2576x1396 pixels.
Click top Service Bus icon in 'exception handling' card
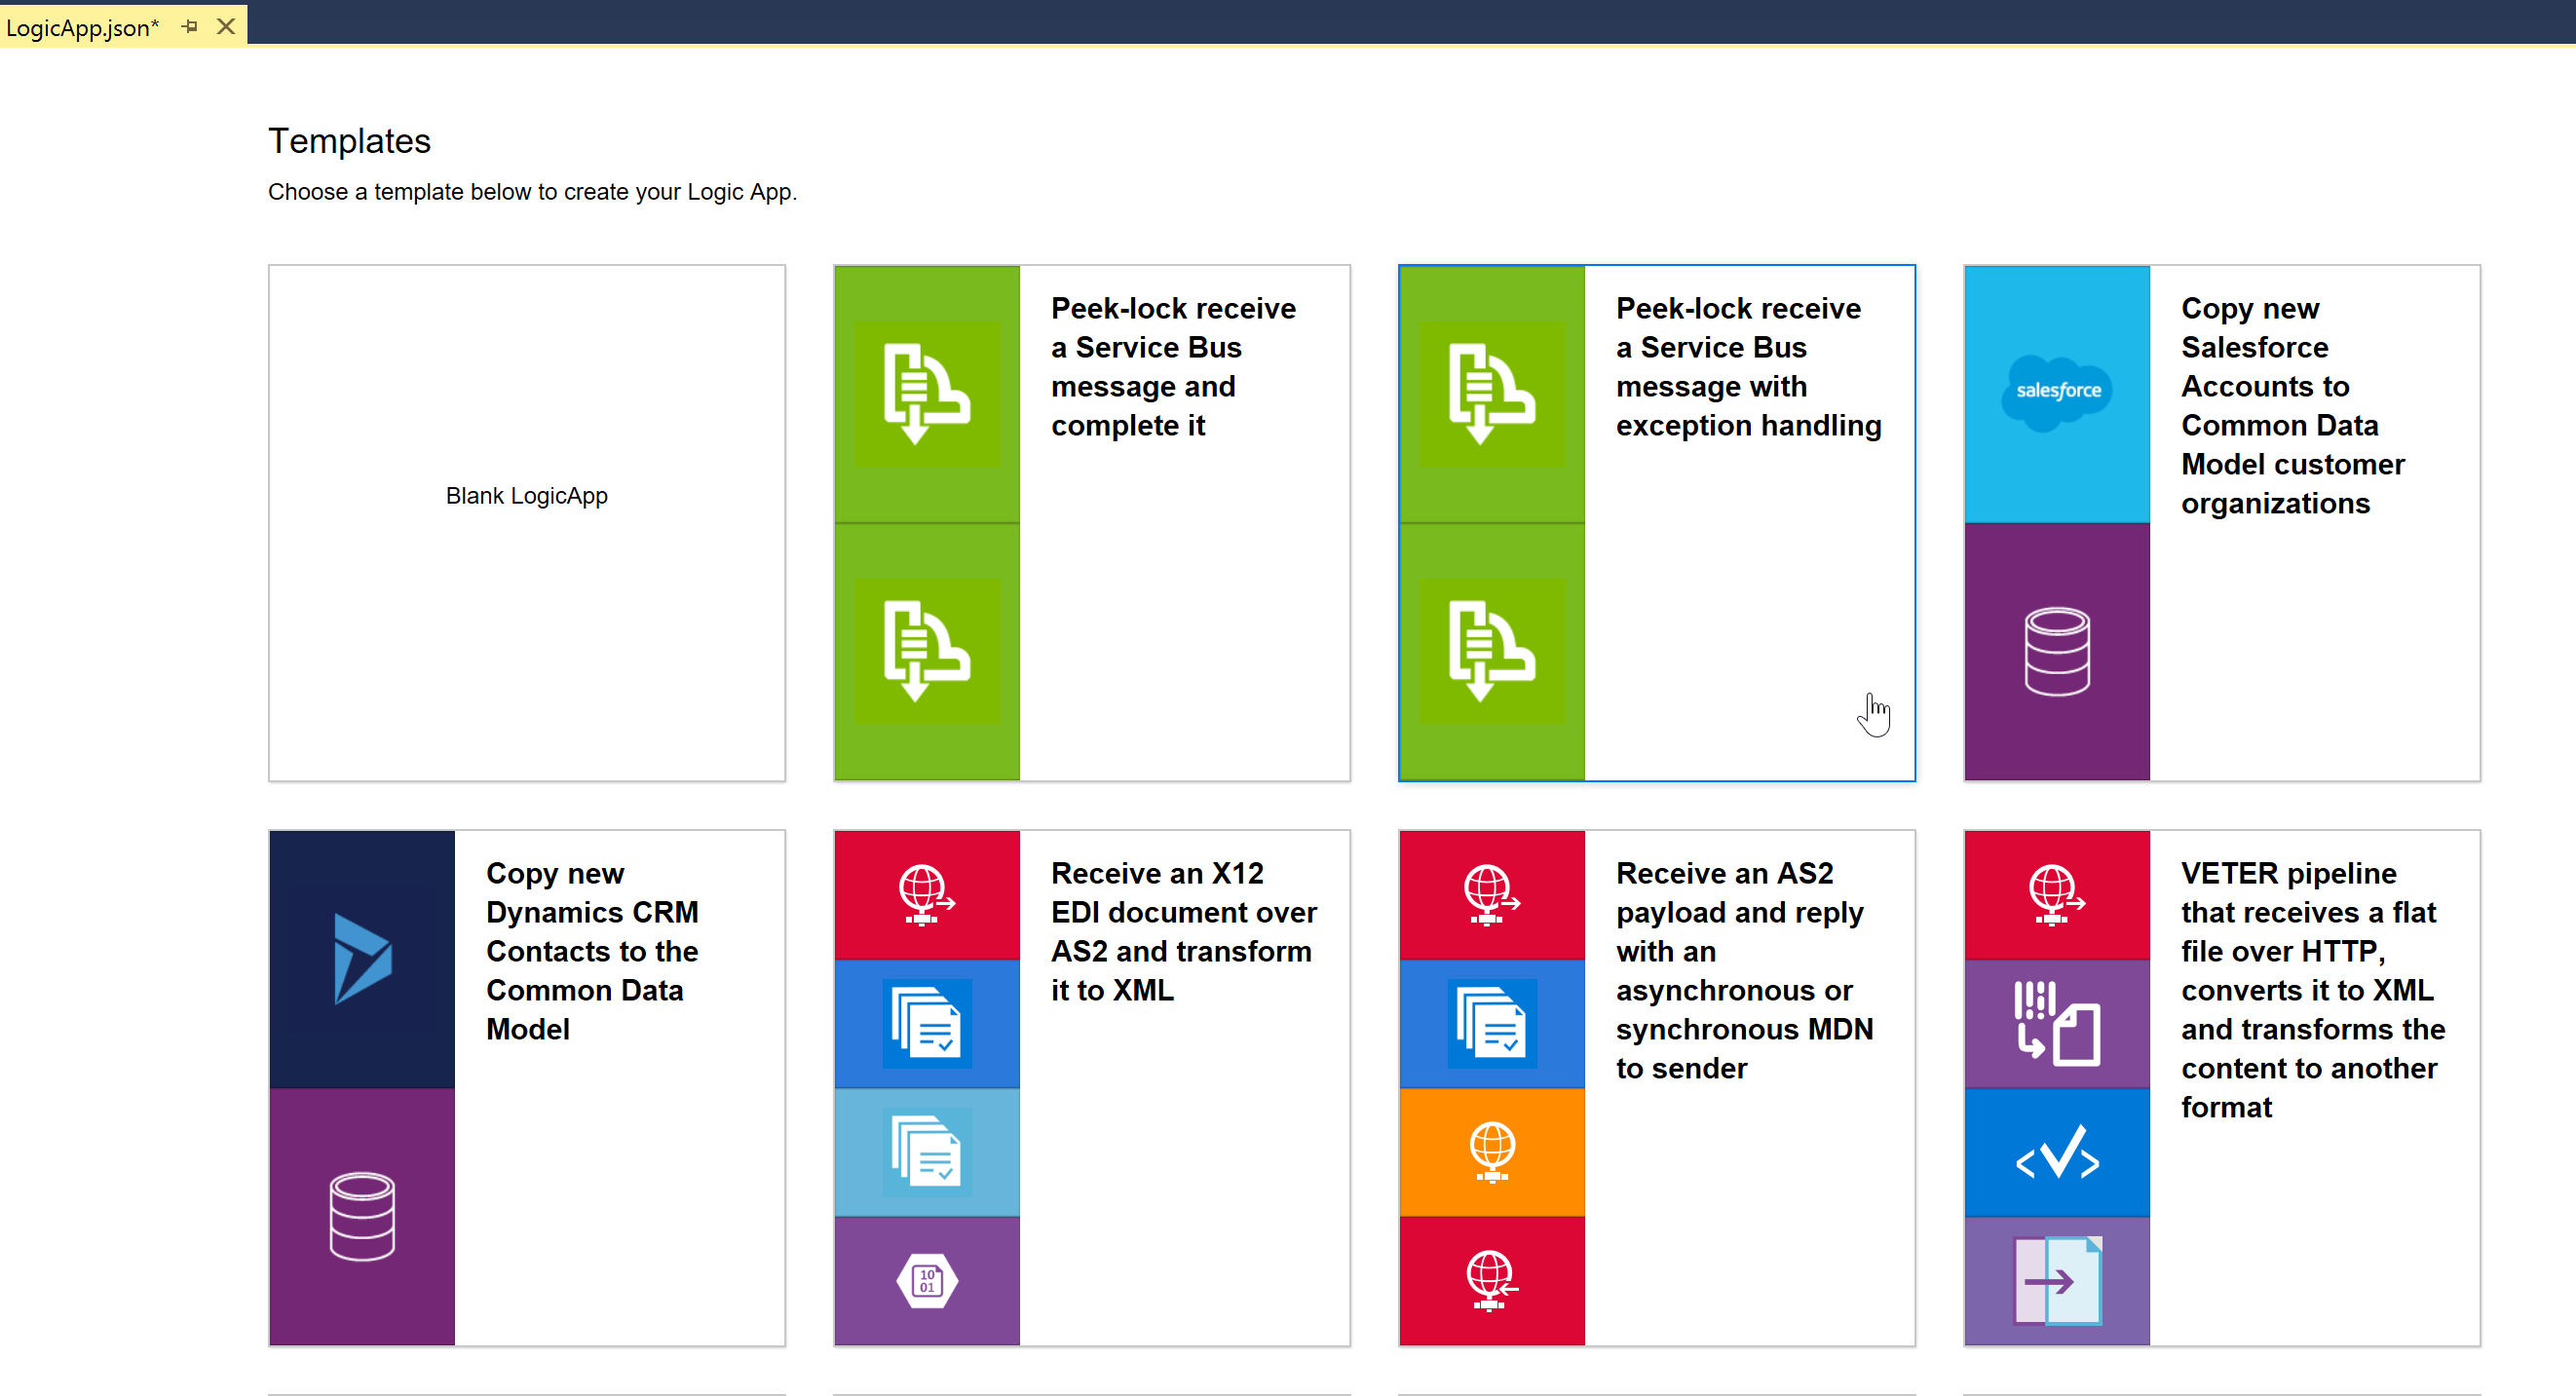coord(1491,394)
